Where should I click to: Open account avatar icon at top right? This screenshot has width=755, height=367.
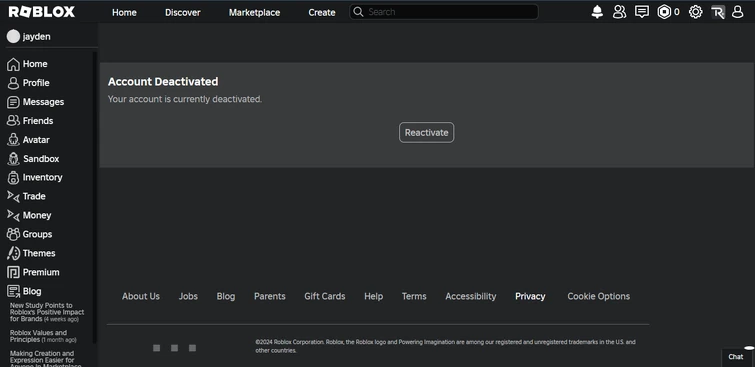tap(738, 12)
